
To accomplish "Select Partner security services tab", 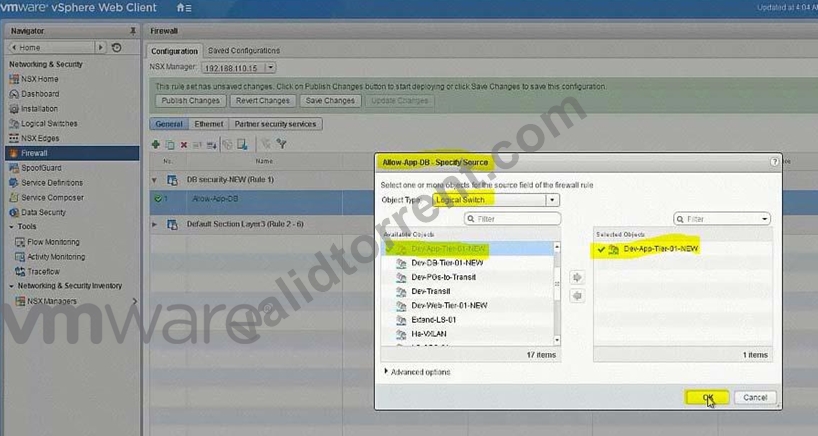I will coord(275,124).
